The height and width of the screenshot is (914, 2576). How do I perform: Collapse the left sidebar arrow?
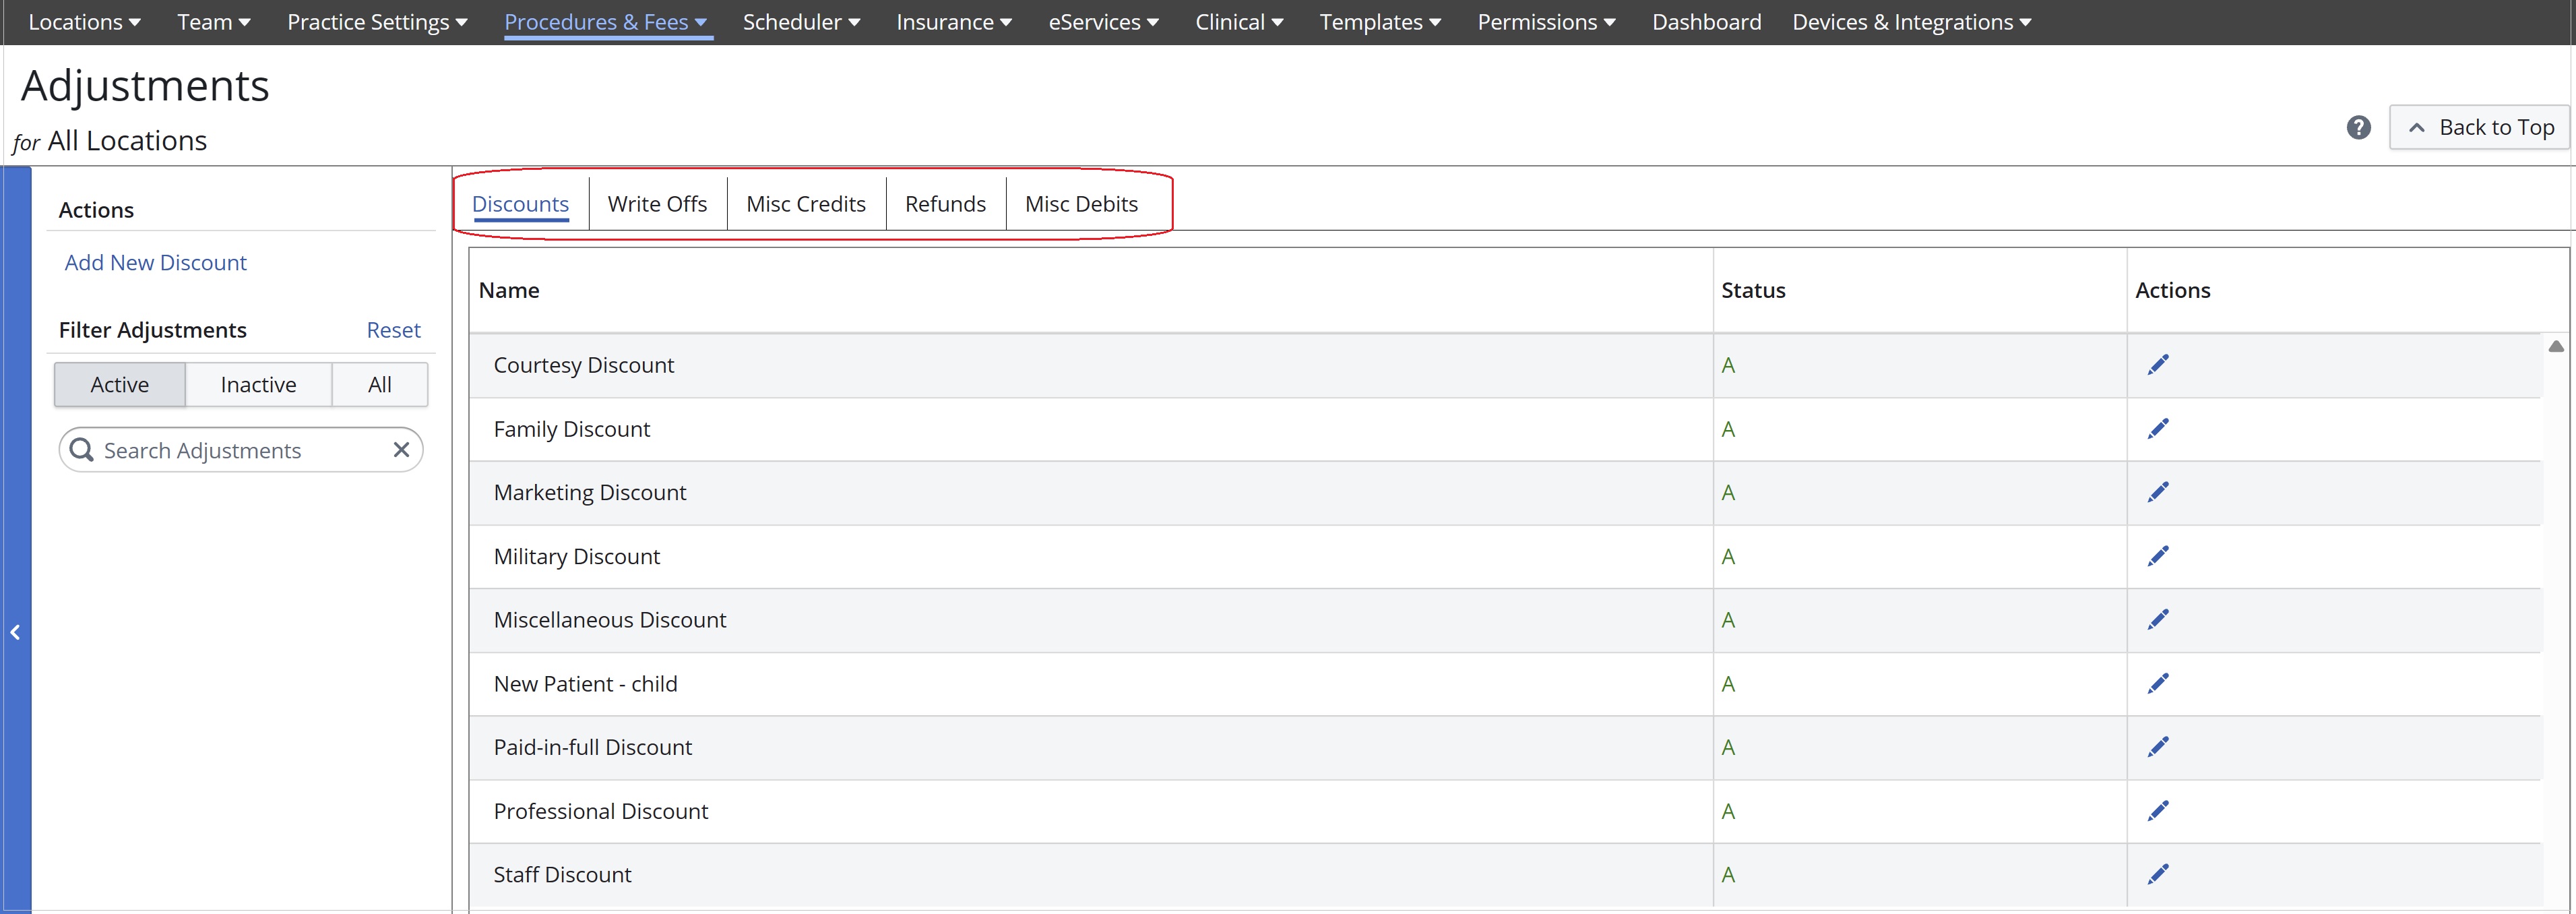coord(15,632)
